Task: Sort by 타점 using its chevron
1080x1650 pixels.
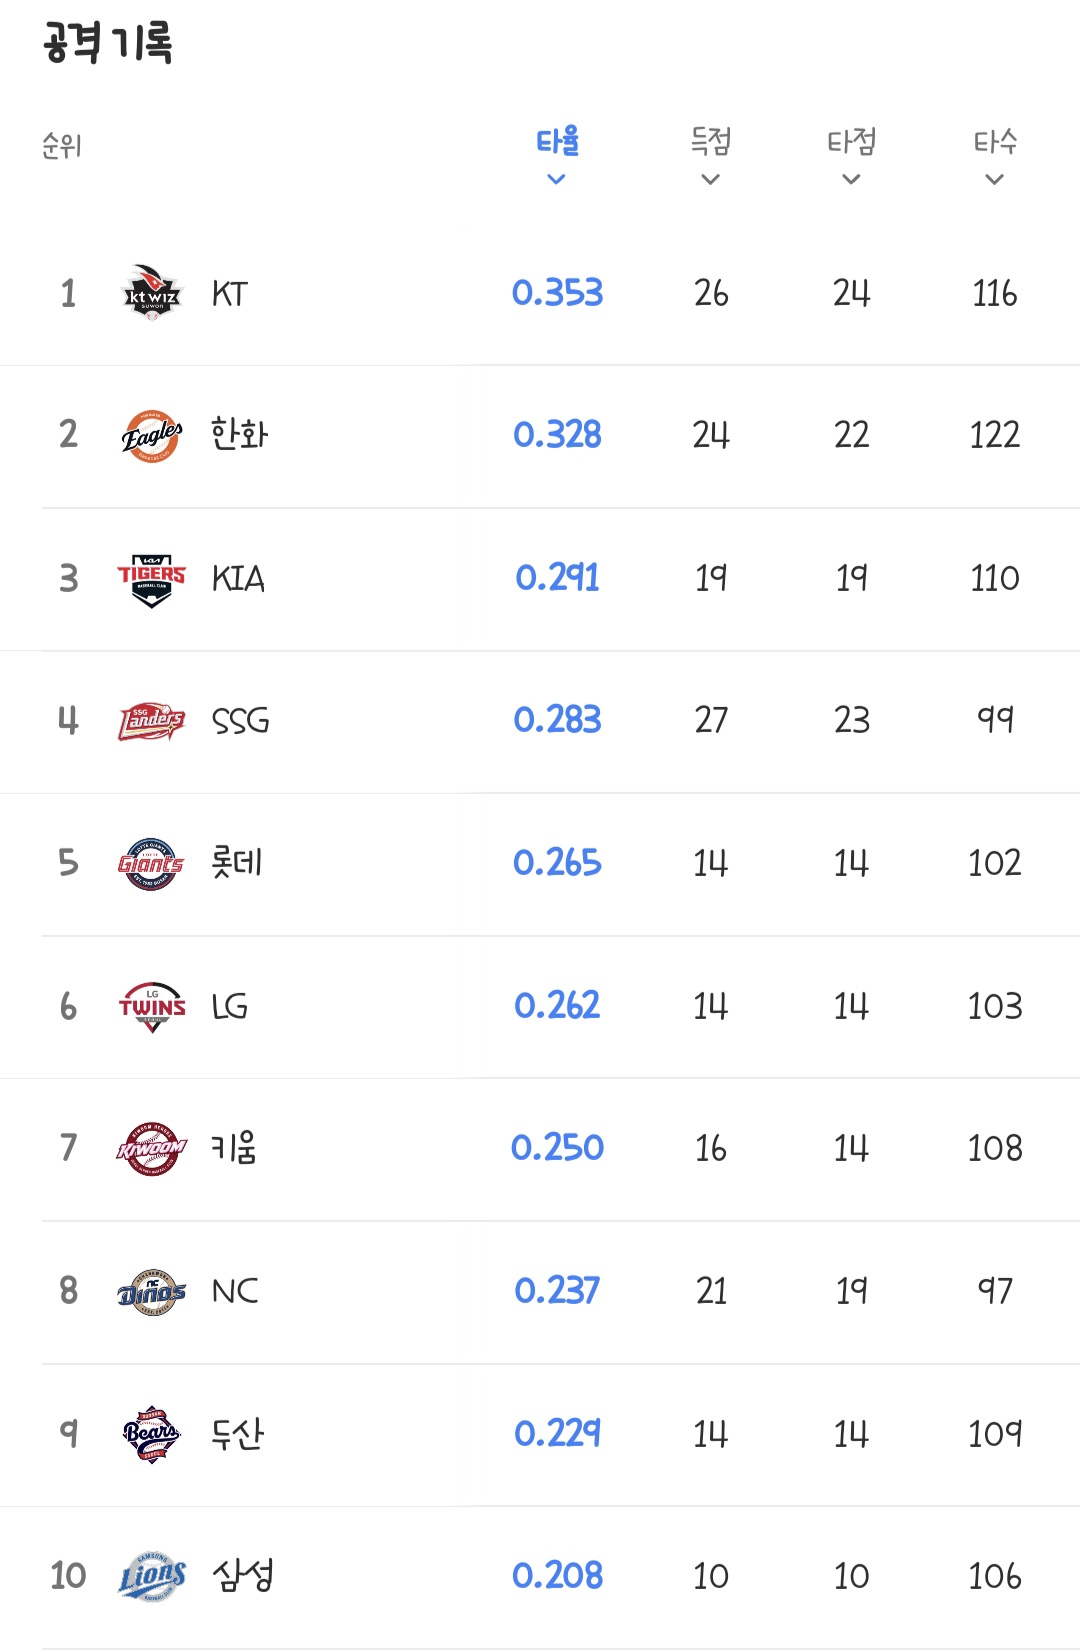Action: click(x=851, y=180)
